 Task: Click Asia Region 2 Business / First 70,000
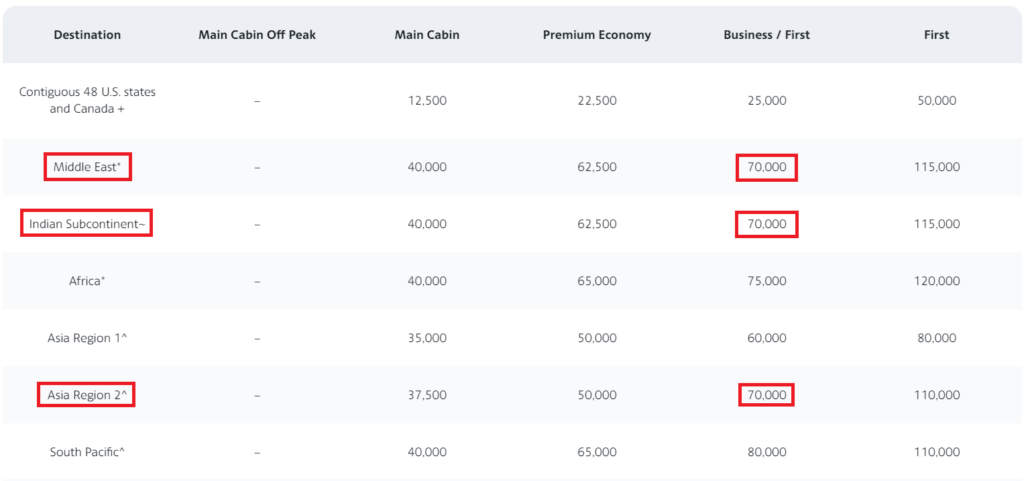[767, 395]
